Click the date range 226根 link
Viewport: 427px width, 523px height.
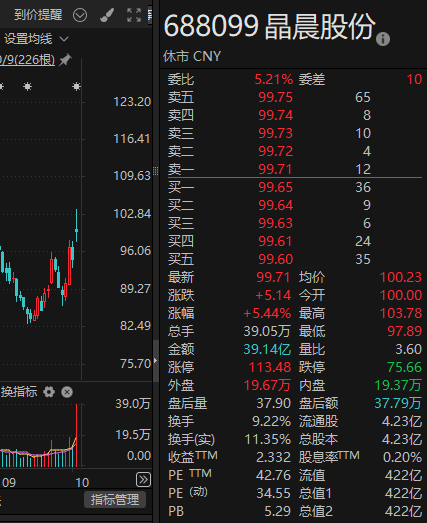(27, 60)
